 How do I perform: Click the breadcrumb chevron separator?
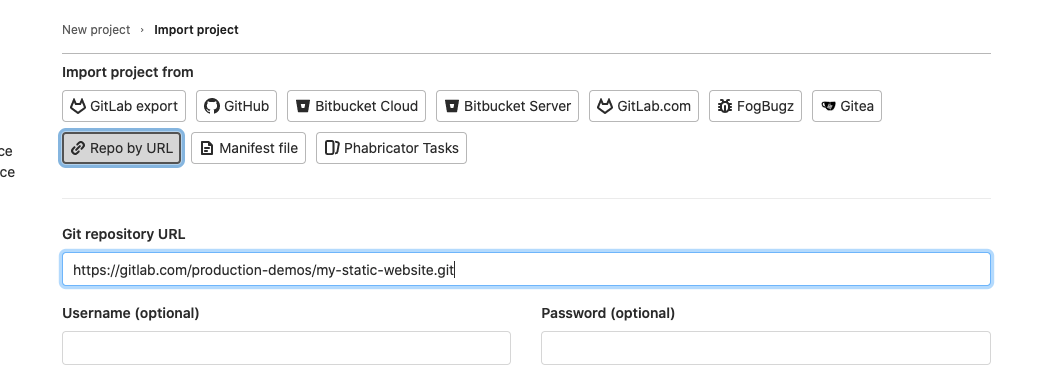pyautogui.click(x=142, y=30)
